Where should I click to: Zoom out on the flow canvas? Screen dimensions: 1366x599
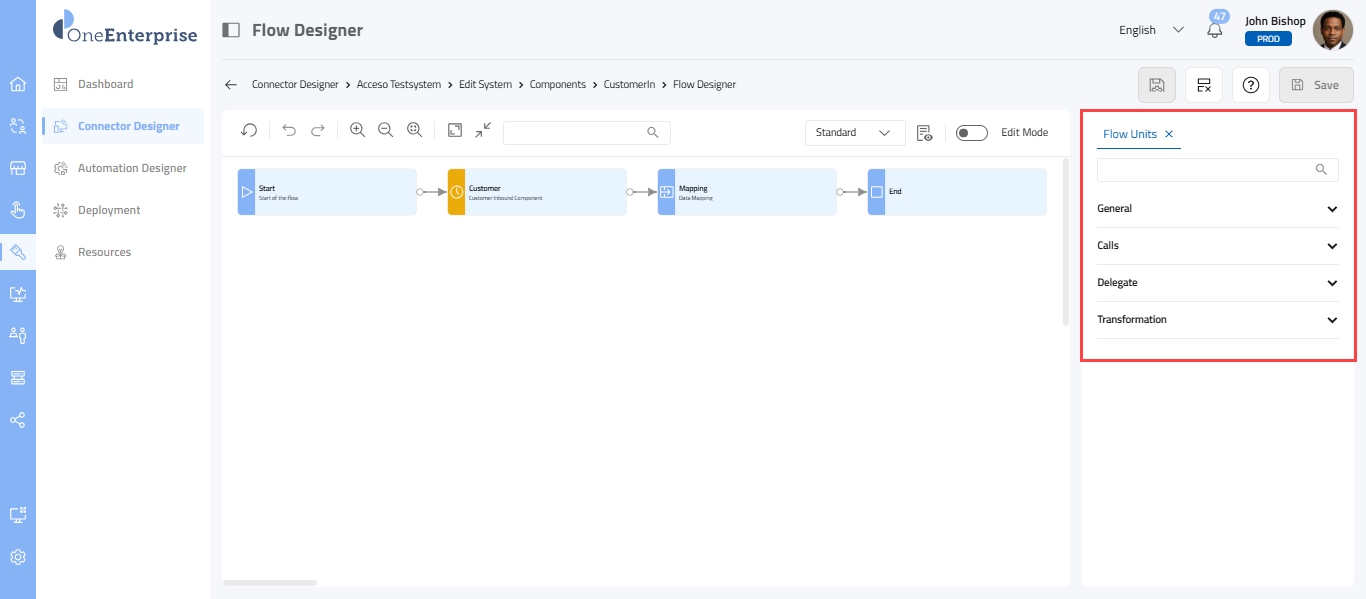click(x=385, y=131)
